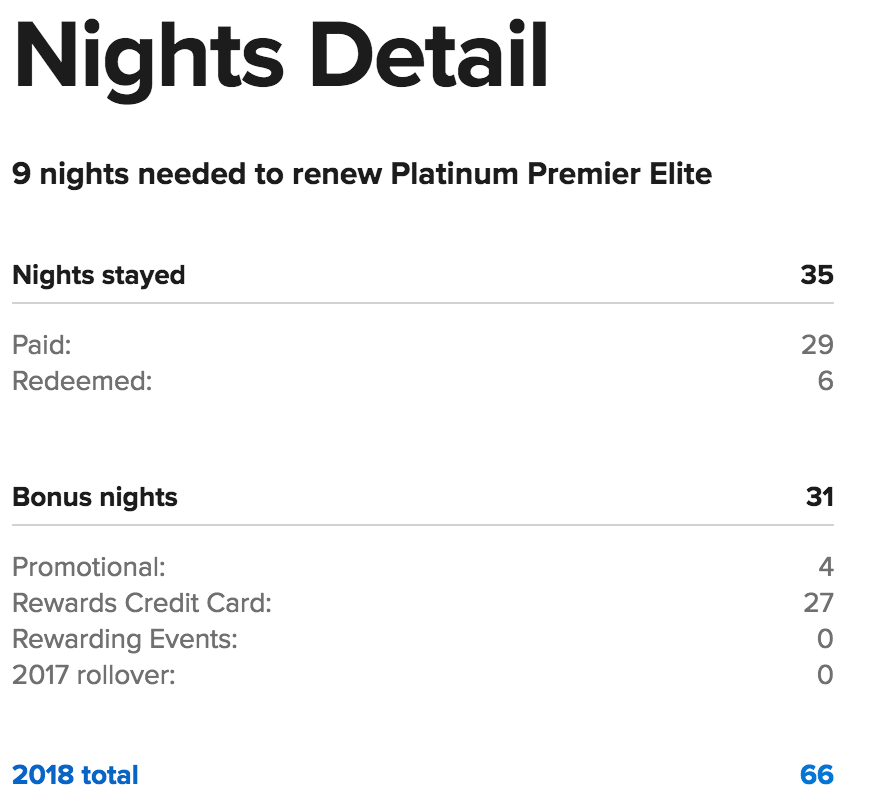The image size is (870, 810).
Task: Open the blue 2018 total link
Action: (75, 775)
